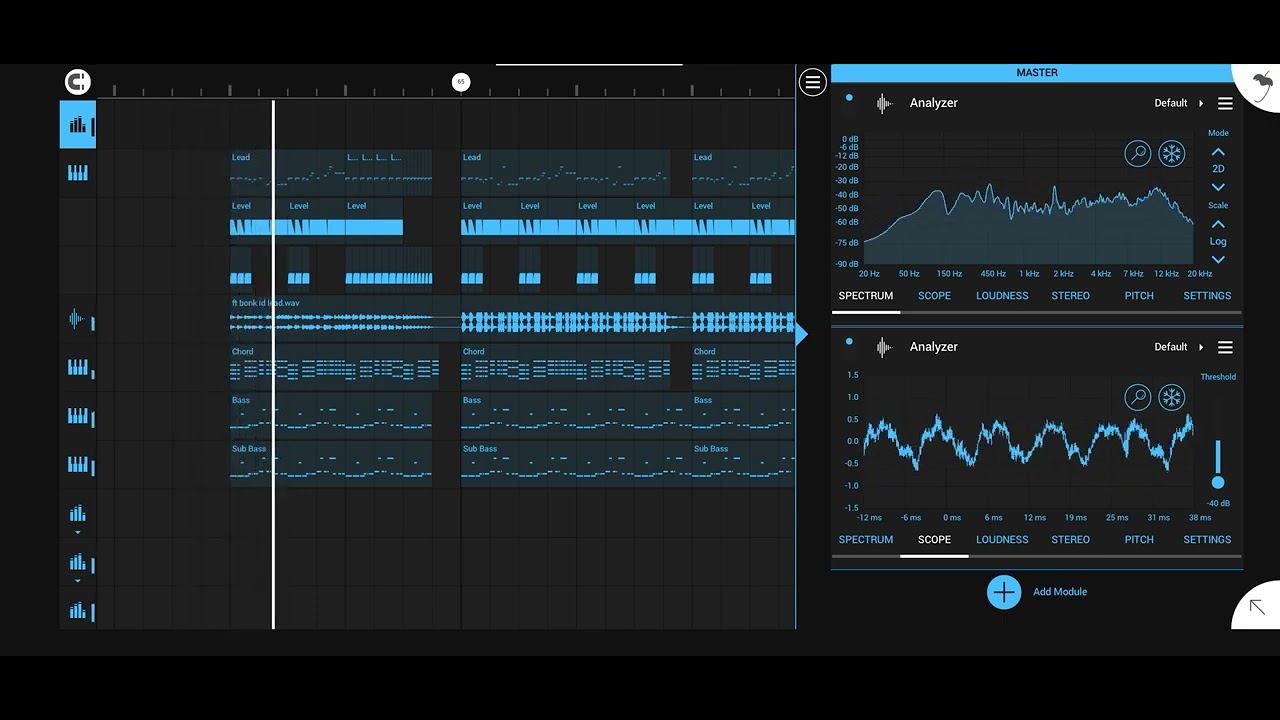Screen dimensions: 1280x720
Task: Switch scope-view Analyzer to PITCH tab
Action: [1139, 540]
